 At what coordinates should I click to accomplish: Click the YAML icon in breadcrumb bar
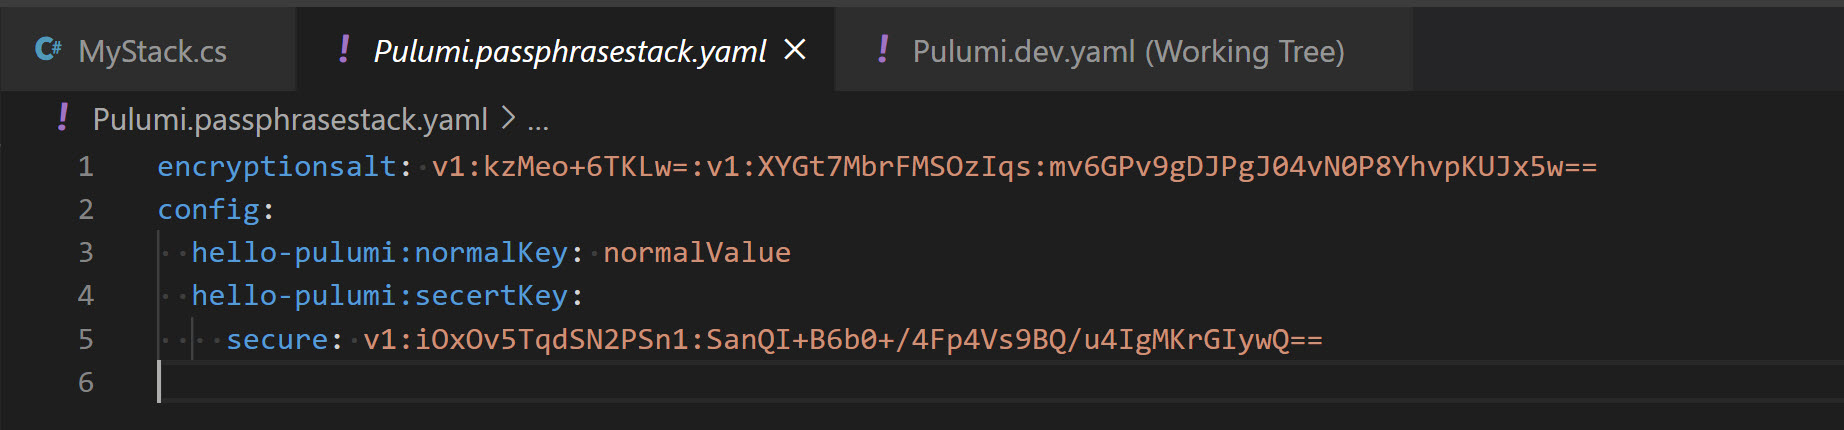63,118
